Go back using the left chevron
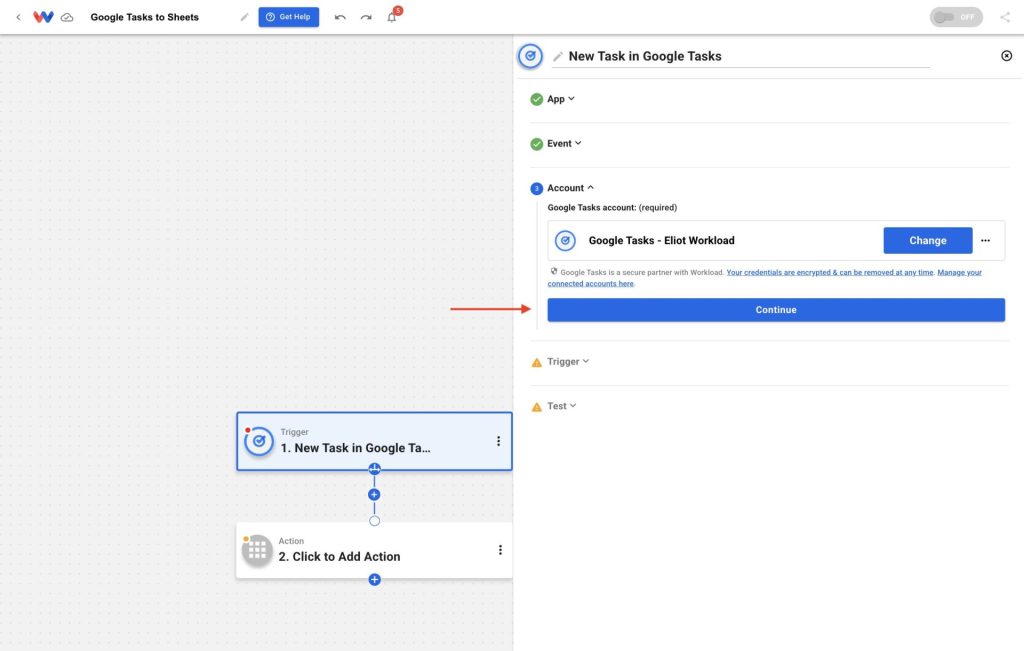 (x=18, y=17)
